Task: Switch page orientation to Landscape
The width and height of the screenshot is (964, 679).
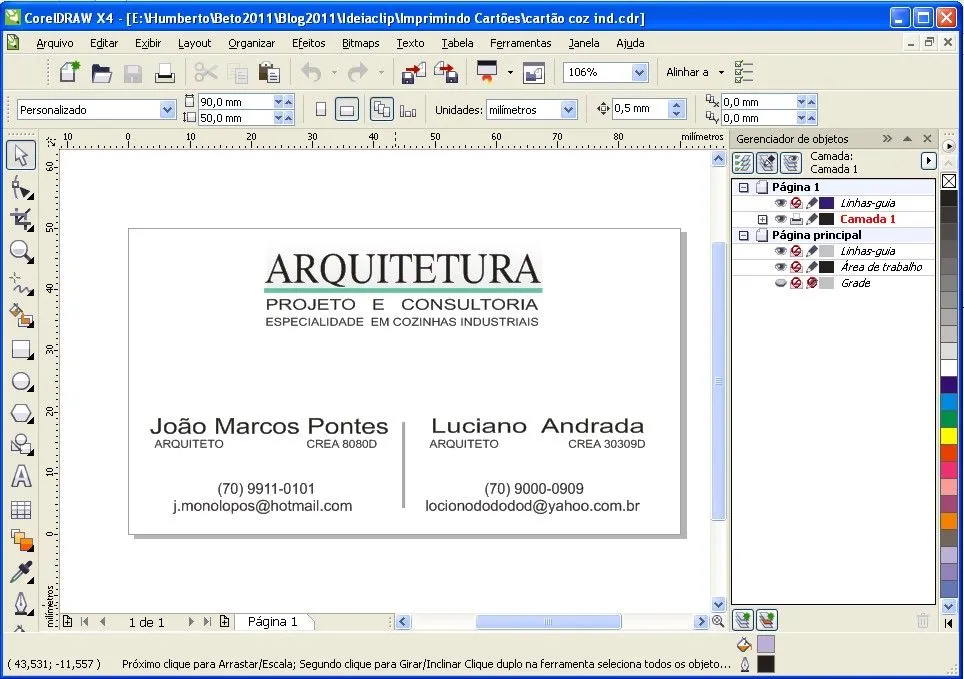Action: (x=347, y=109)
